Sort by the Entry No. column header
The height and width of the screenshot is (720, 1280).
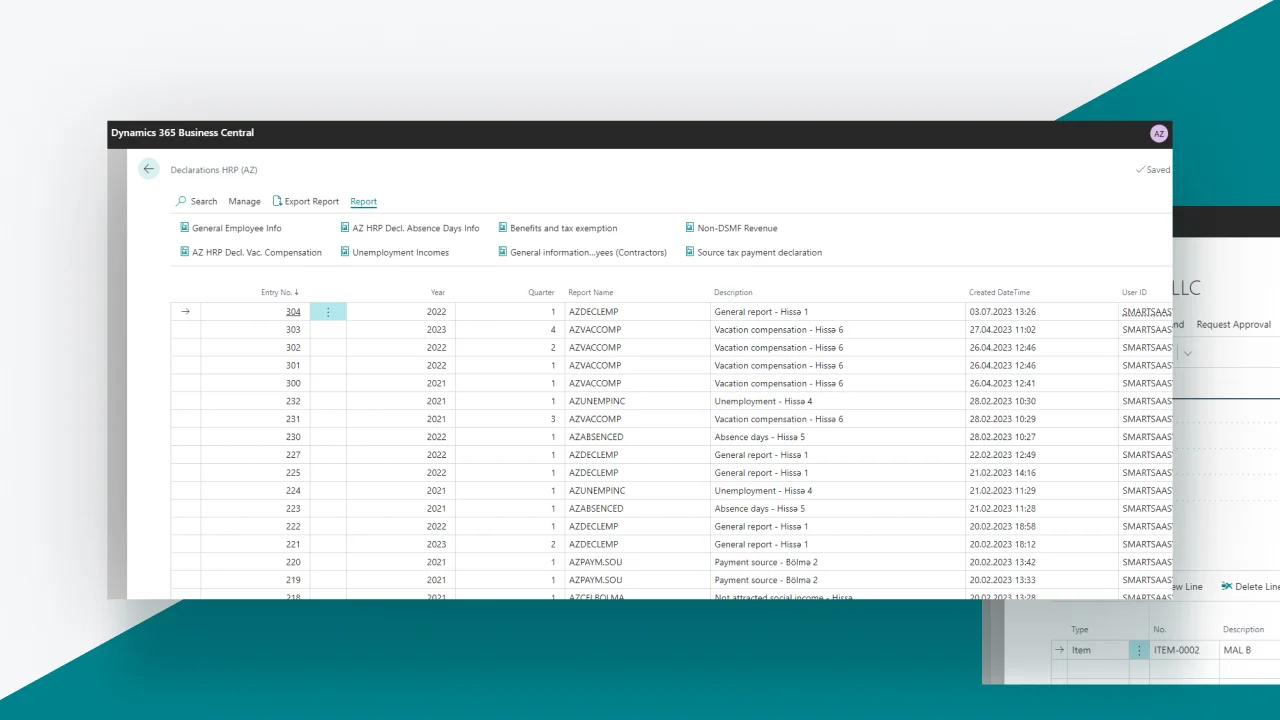279,292
